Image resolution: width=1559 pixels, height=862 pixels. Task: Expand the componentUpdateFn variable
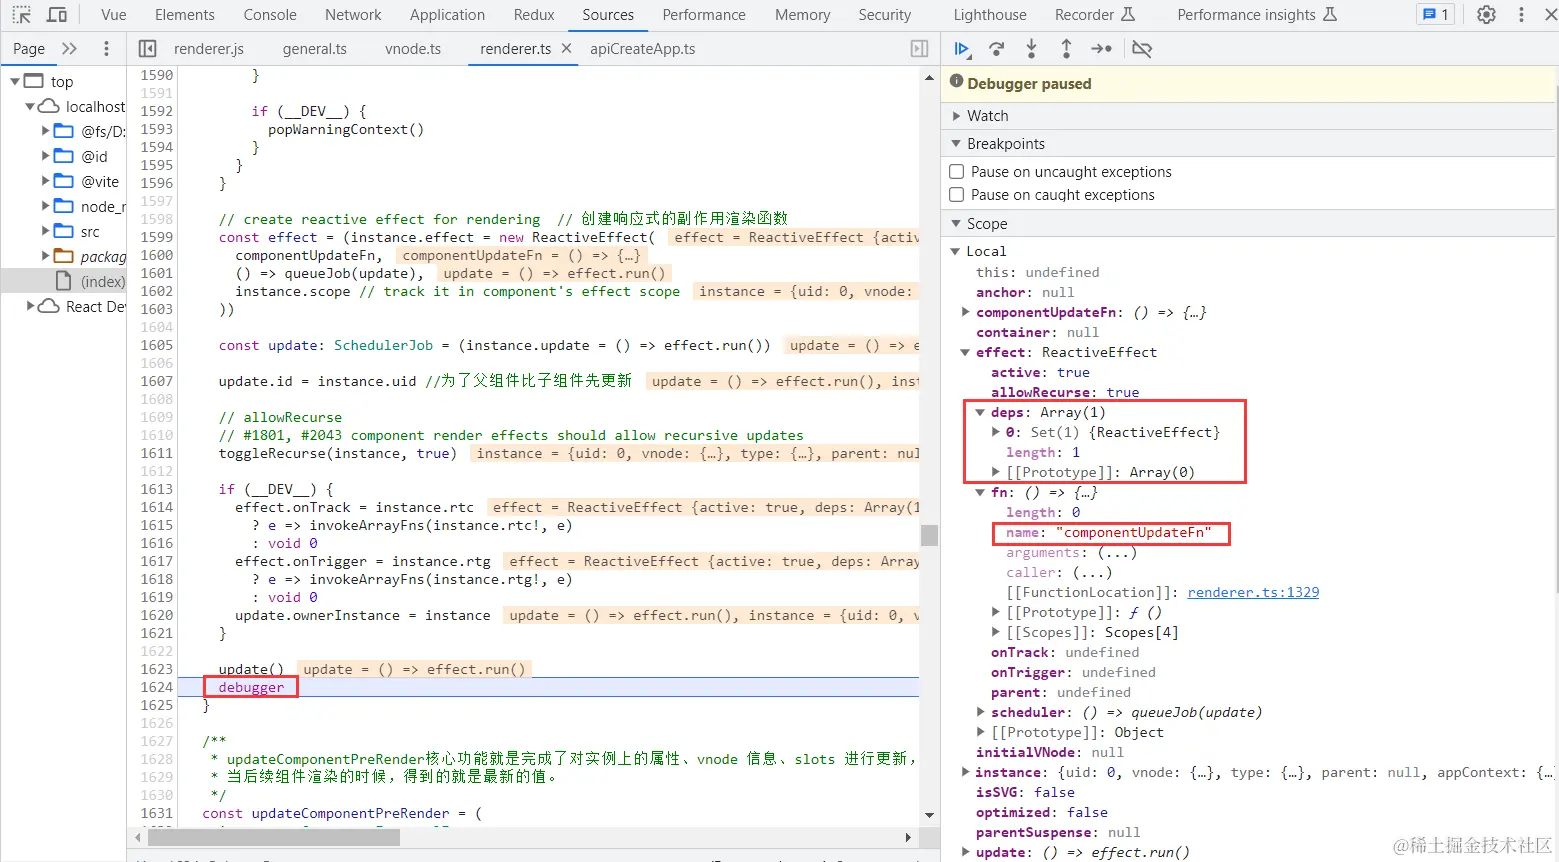tap(966, 312)
